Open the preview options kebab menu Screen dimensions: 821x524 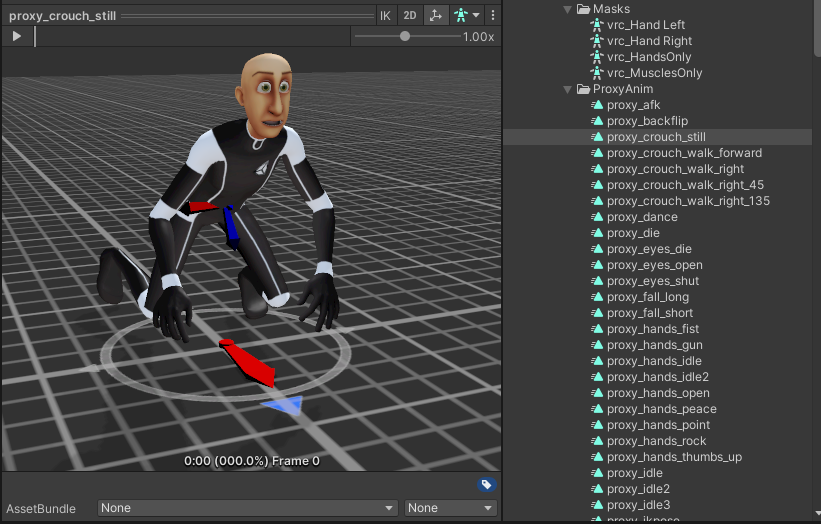click(x=493, y=16)
